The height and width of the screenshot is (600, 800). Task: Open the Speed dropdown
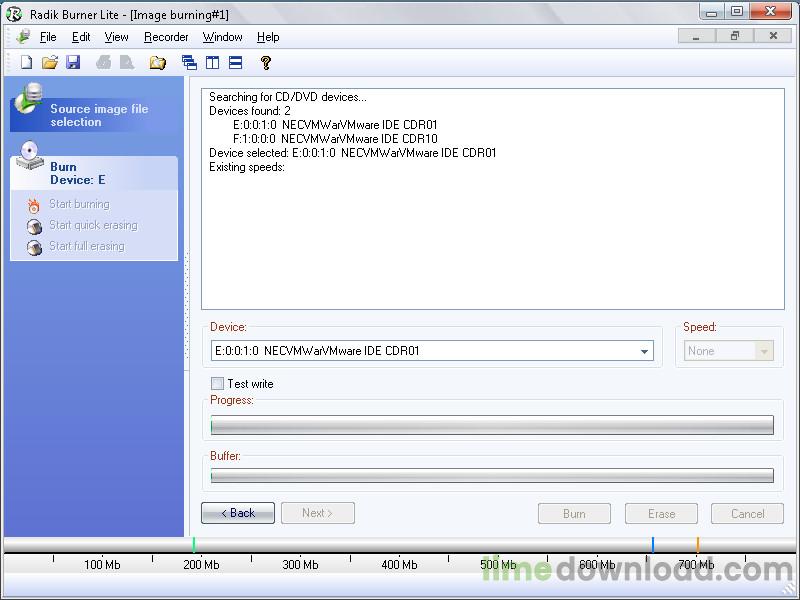765,351
